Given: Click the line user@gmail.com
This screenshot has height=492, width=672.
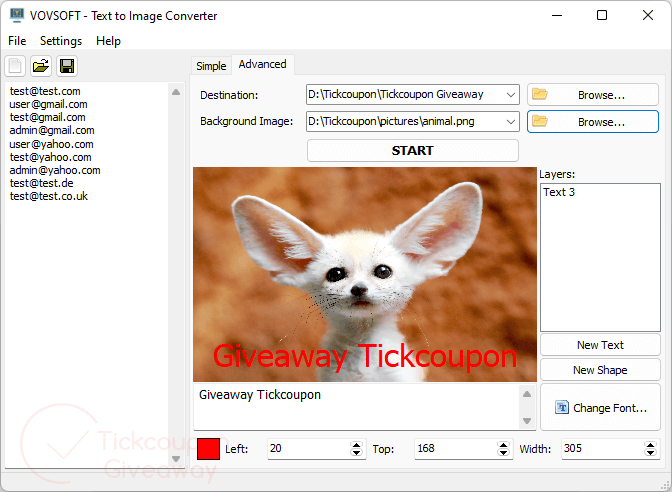Looking at the screenshot, I should [48, 104].
